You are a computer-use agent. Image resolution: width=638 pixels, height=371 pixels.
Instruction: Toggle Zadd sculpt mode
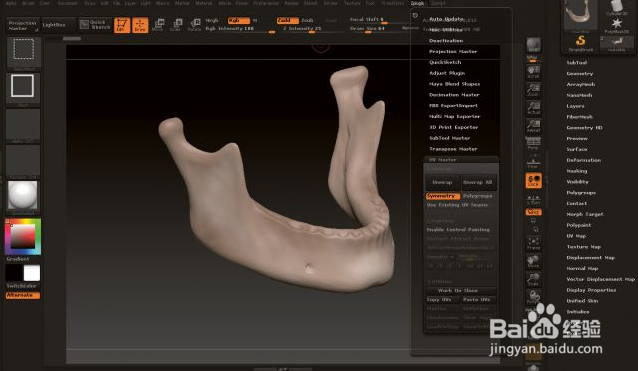pyautogui.click(x=288, y=20)
